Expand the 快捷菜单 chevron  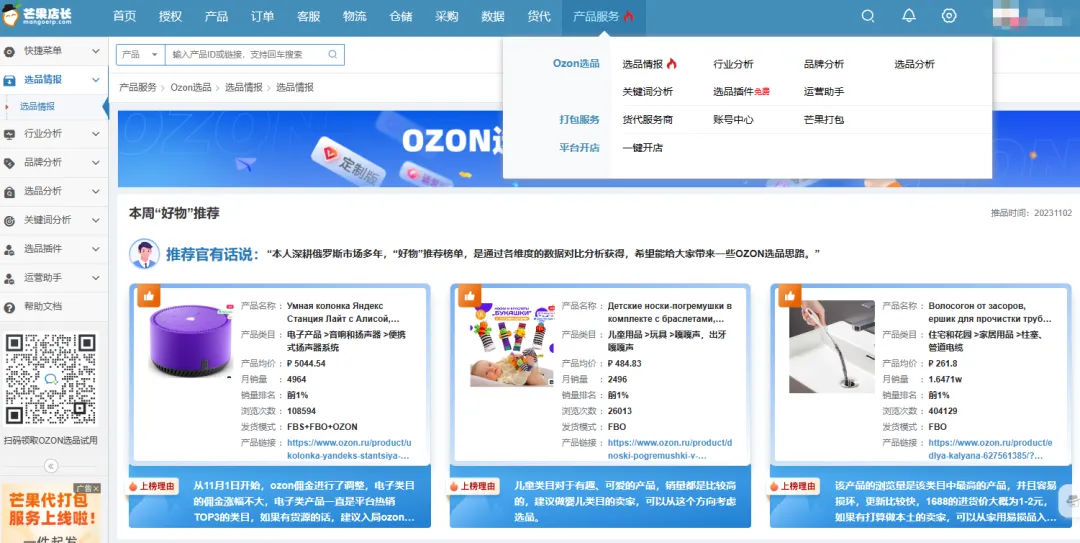click(96, 52)
